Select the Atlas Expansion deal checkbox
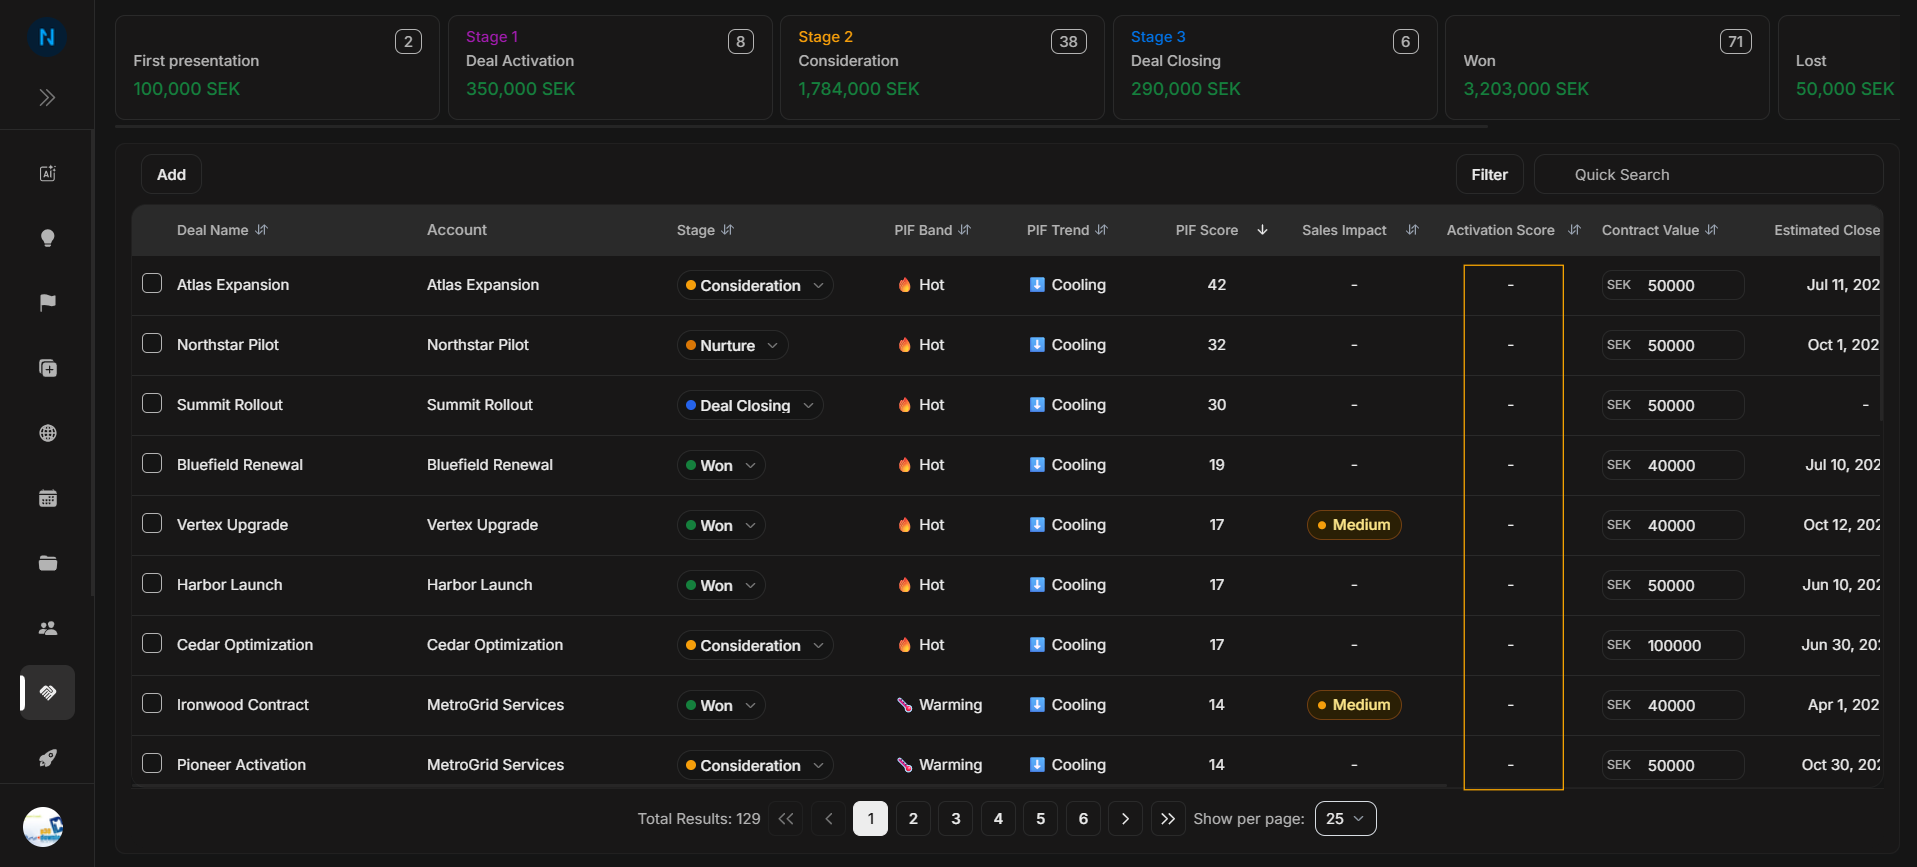The width and height of the screenshot is (1917, 867). [x=152, y=283]
